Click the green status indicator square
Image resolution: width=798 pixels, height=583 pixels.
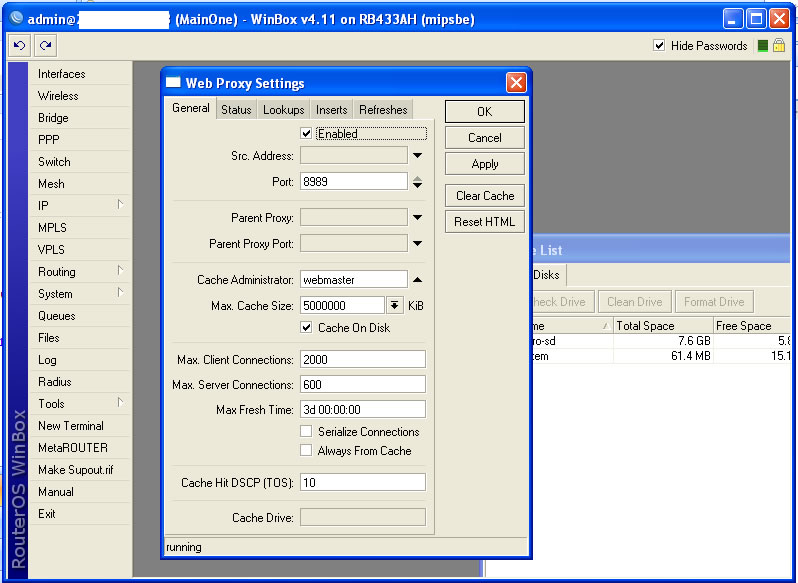(x=762, y=46)
